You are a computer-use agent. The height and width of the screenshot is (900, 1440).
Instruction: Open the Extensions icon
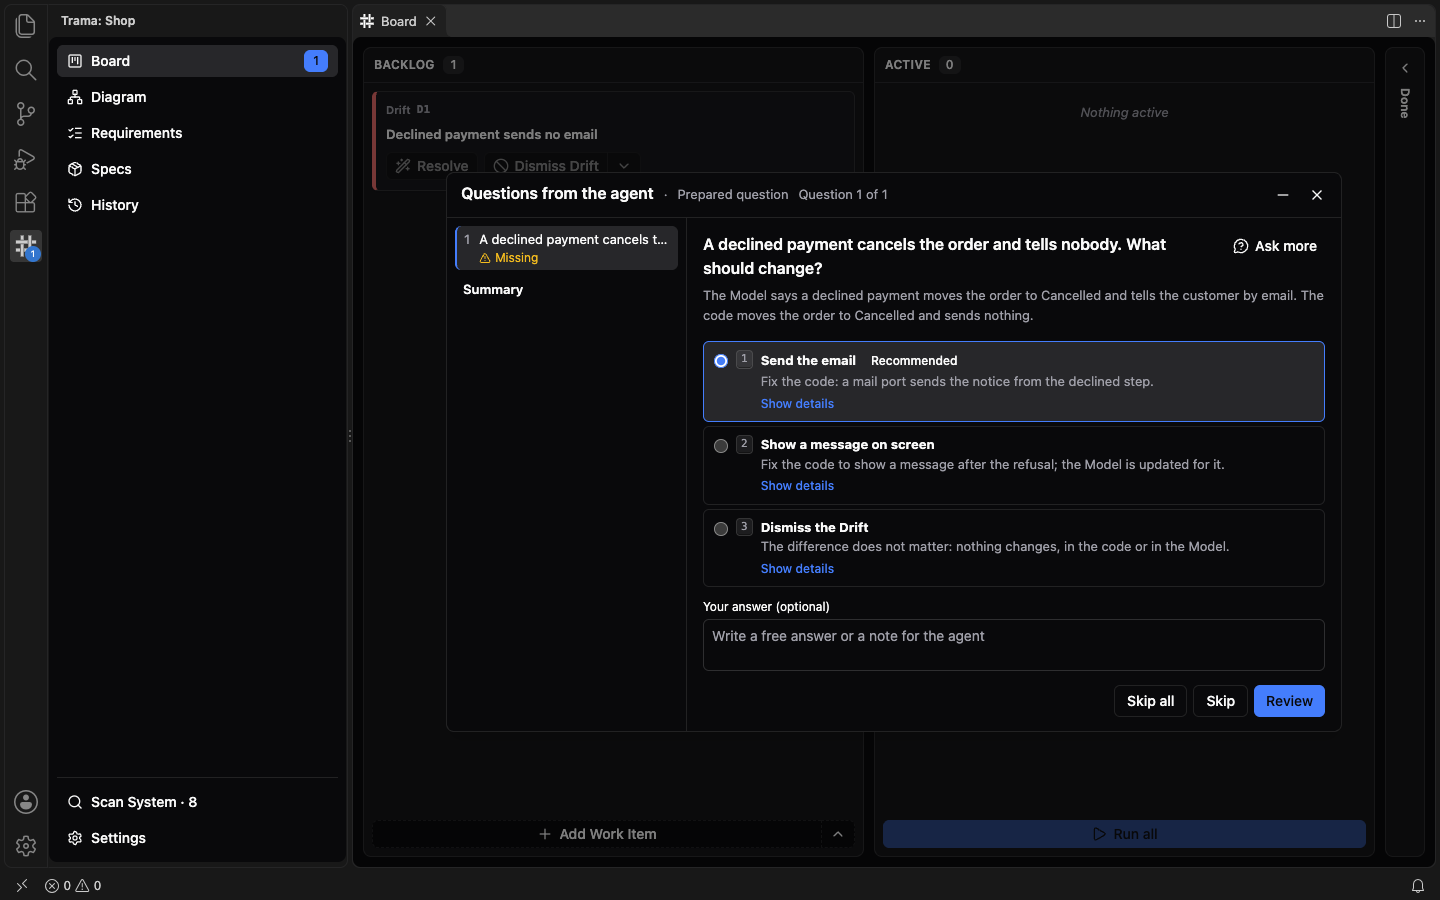[26, 202]
